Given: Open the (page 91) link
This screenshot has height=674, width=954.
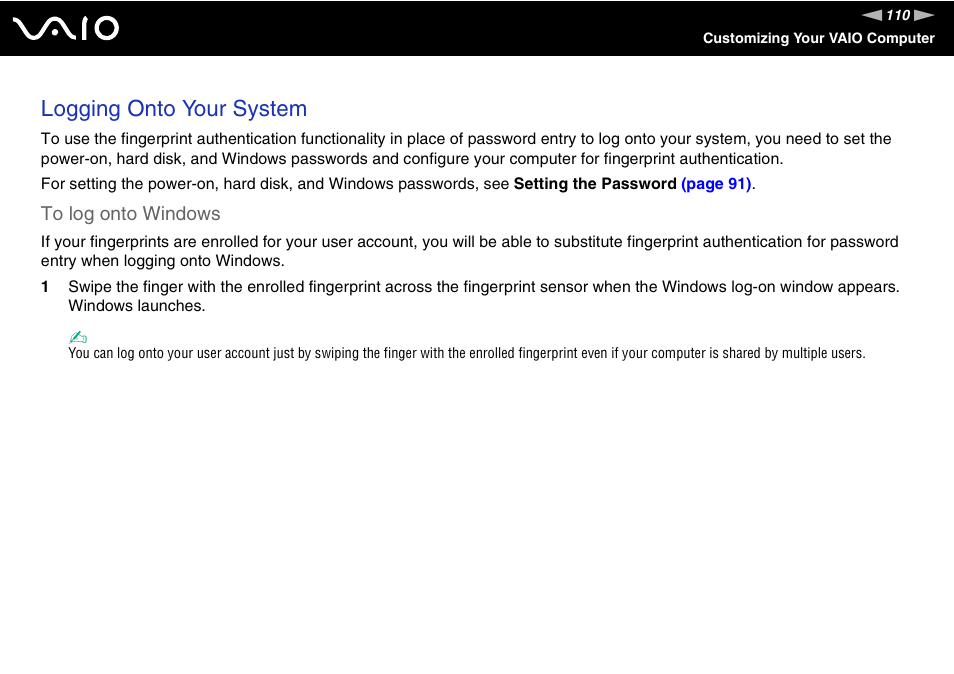Looking at the screenshot, I should pos(716,184).
